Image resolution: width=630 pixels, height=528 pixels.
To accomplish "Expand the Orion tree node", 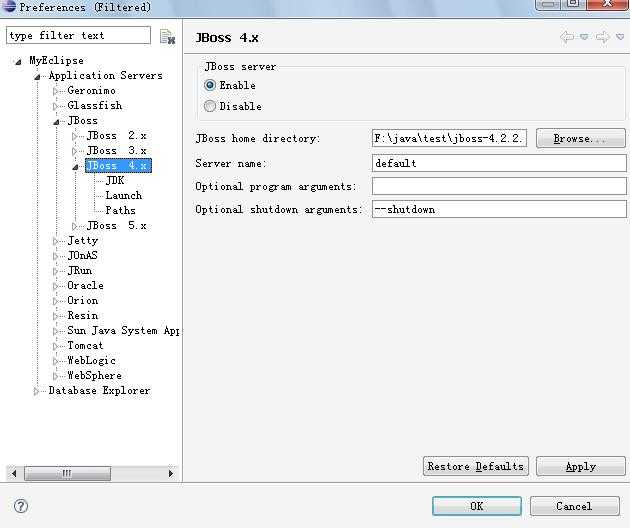I will tap(56, 301).
